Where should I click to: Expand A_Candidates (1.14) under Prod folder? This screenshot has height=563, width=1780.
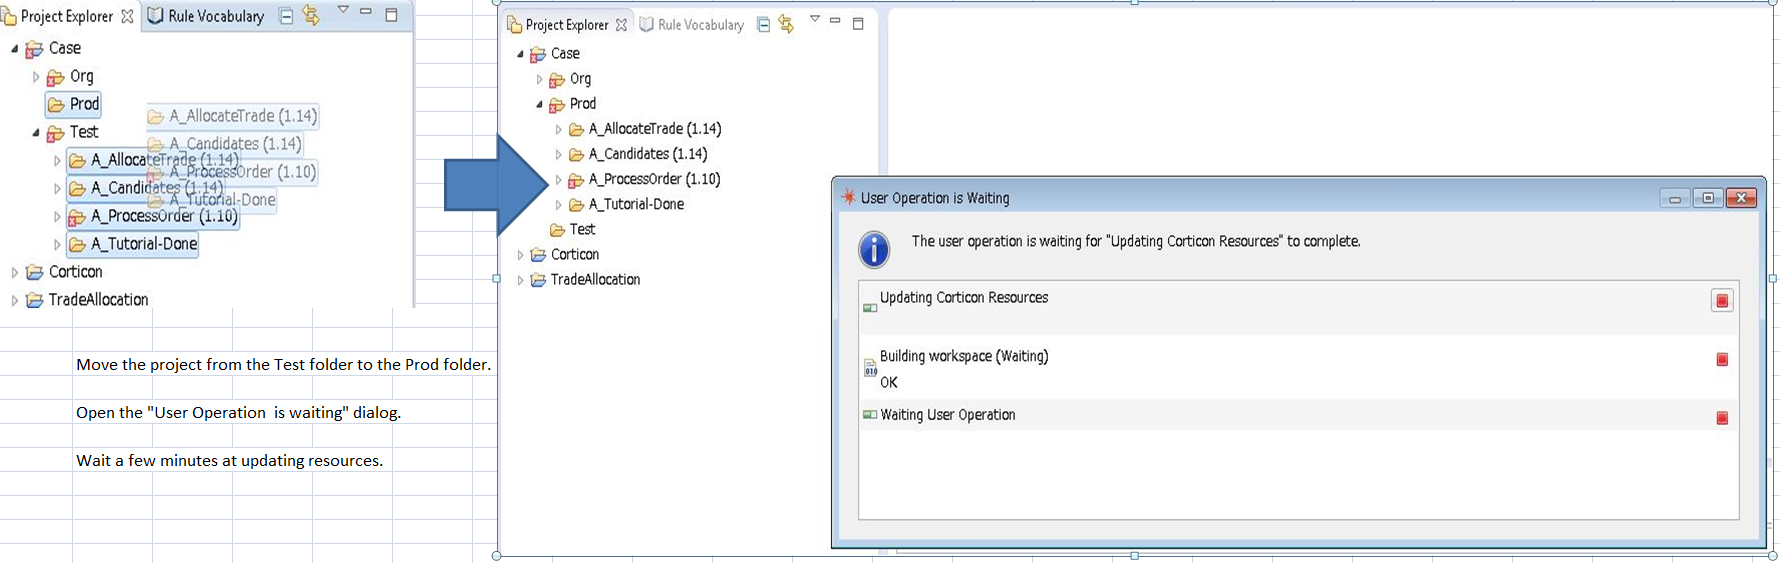(558, 154)
